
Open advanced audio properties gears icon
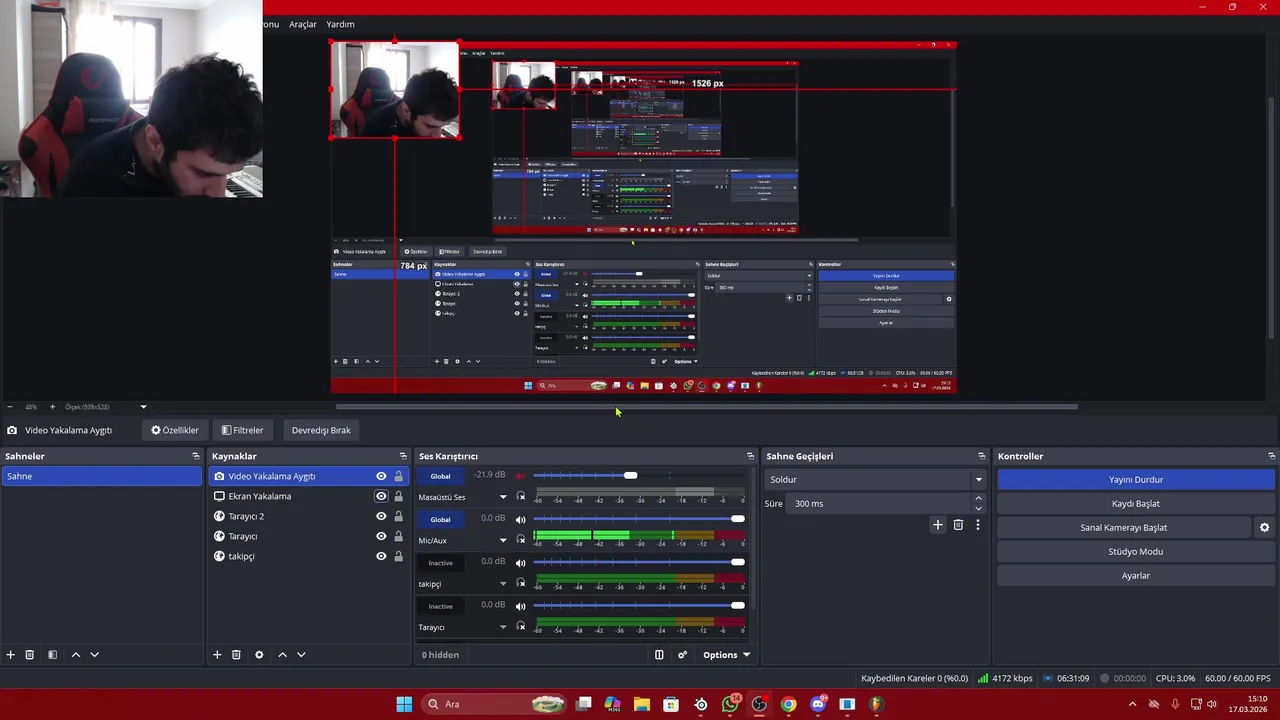tap(683, 655)
